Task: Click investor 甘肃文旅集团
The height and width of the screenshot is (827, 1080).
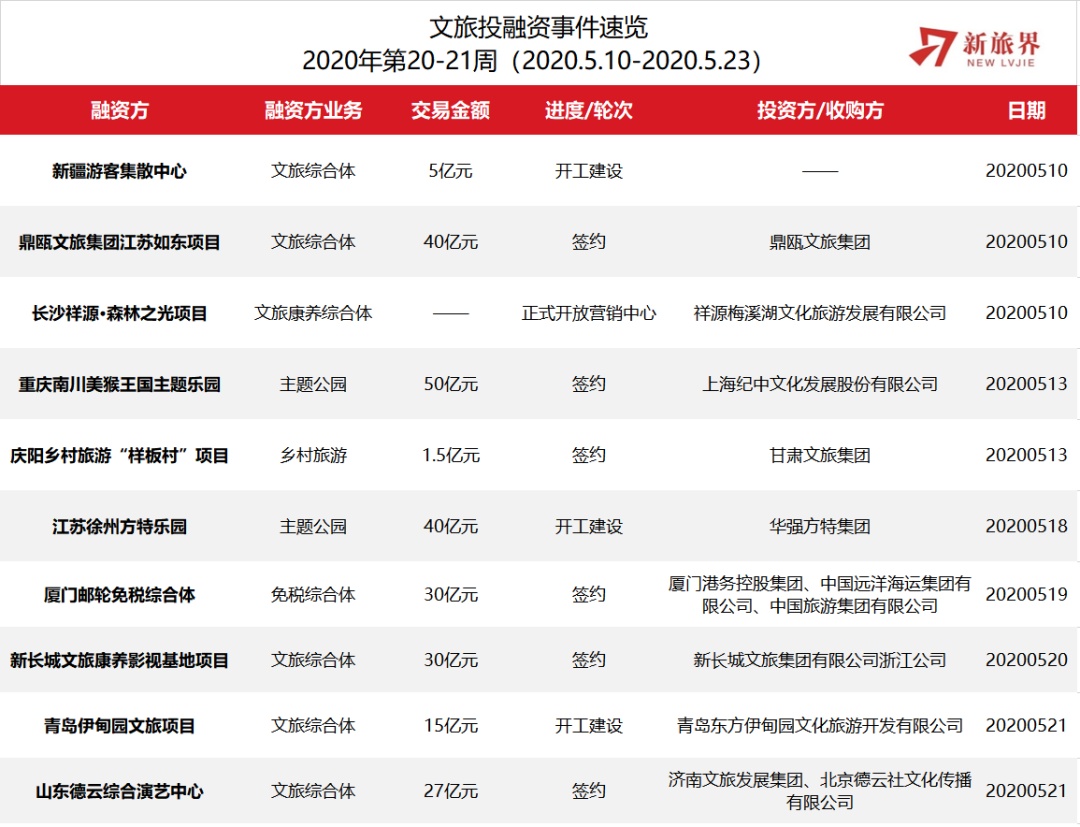Action: point(820,455)
